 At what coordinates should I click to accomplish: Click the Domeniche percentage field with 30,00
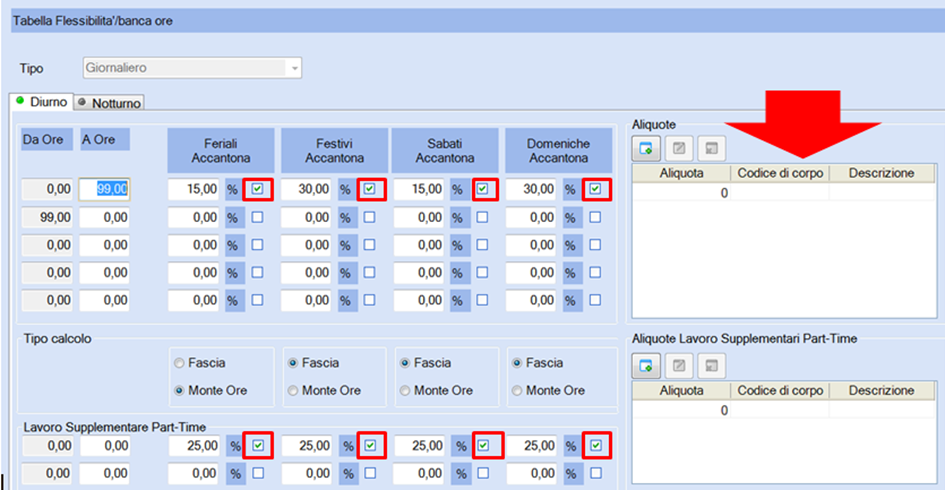531,189
